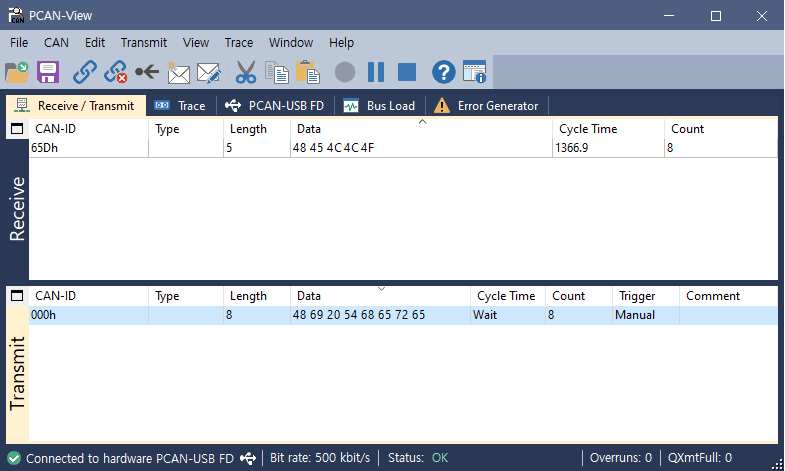Sort Receive list by CAN-ID header
This screenshot has width=785, height=471.
89,129
